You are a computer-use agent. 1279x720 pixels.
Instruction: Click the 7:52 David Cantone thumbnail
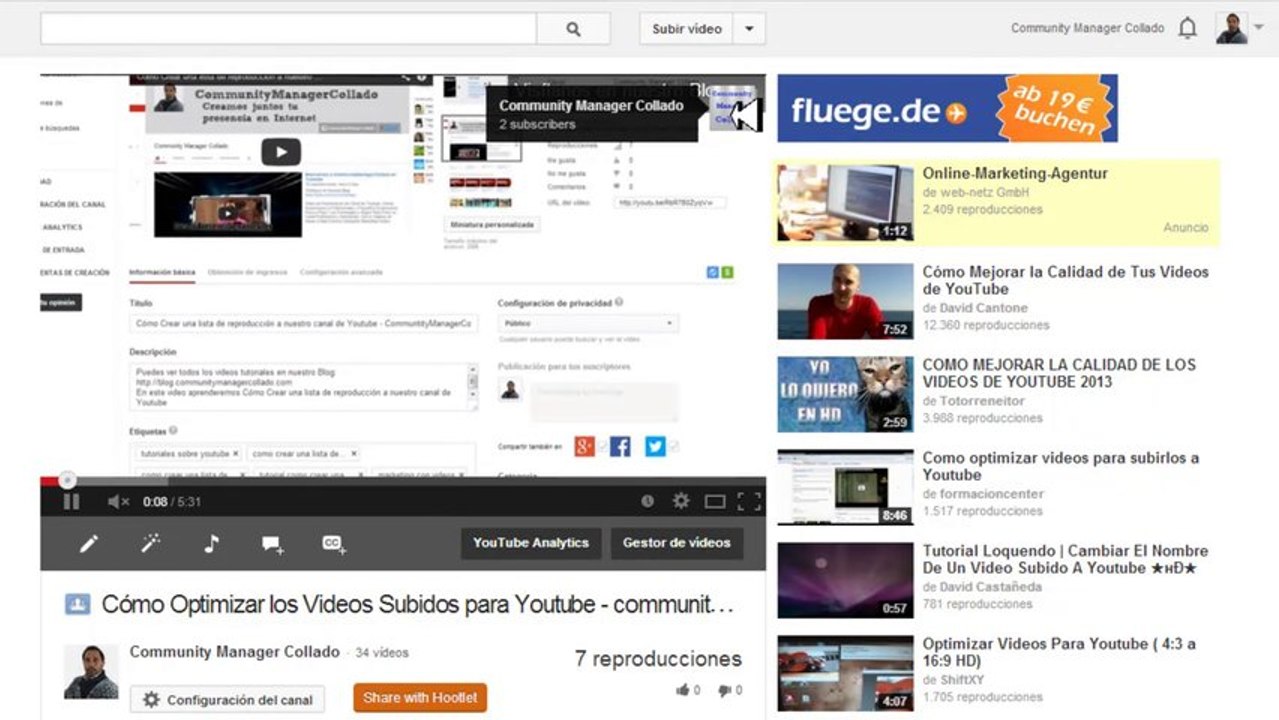click(845, 301)
